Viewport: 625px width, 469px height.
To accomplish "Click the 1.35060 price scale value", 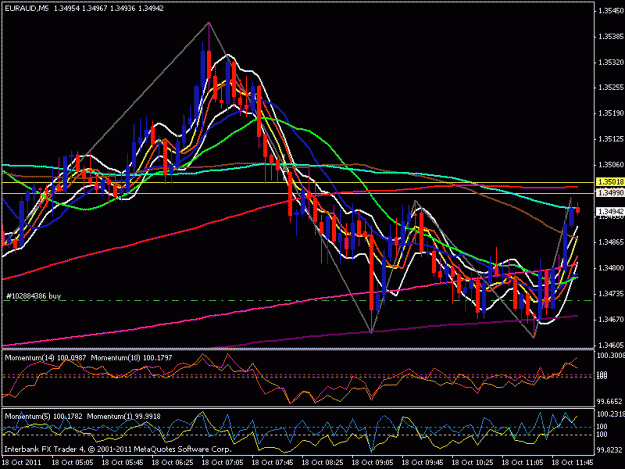I will 611,165.
